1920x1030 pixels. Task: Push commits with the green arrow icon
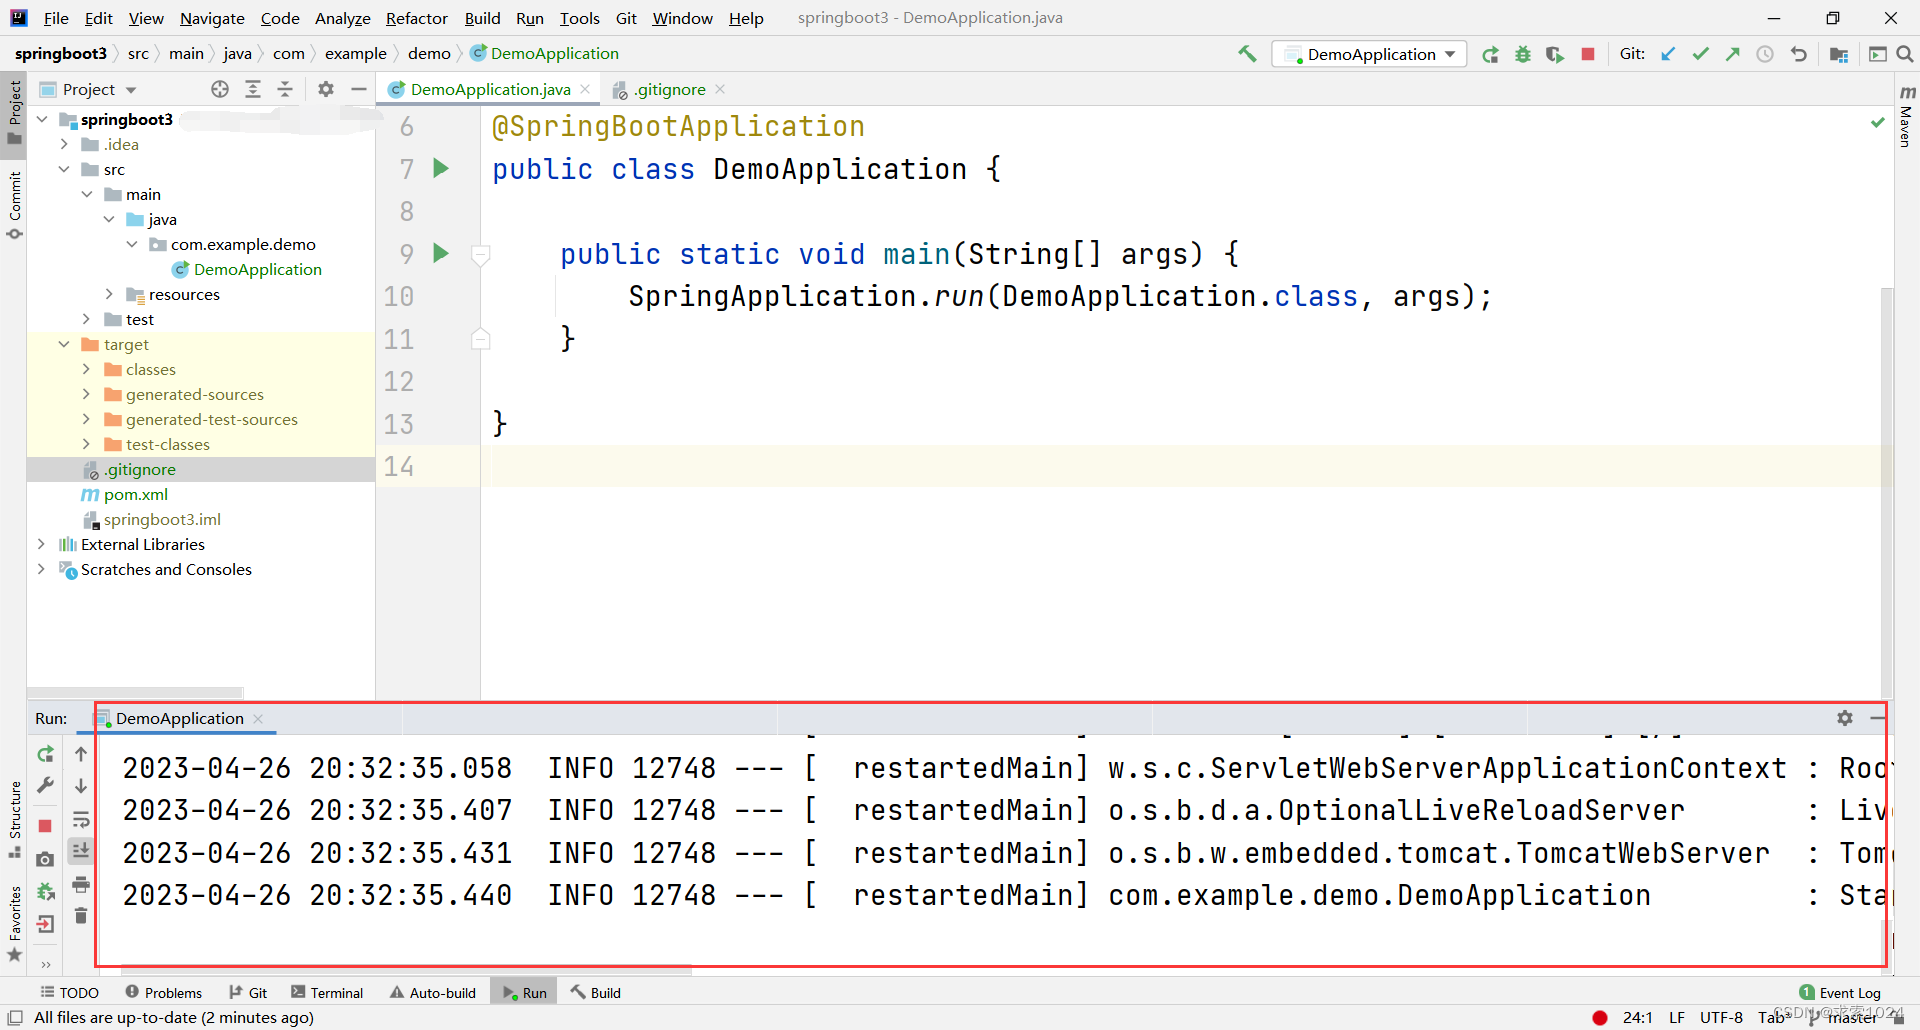1732,54
